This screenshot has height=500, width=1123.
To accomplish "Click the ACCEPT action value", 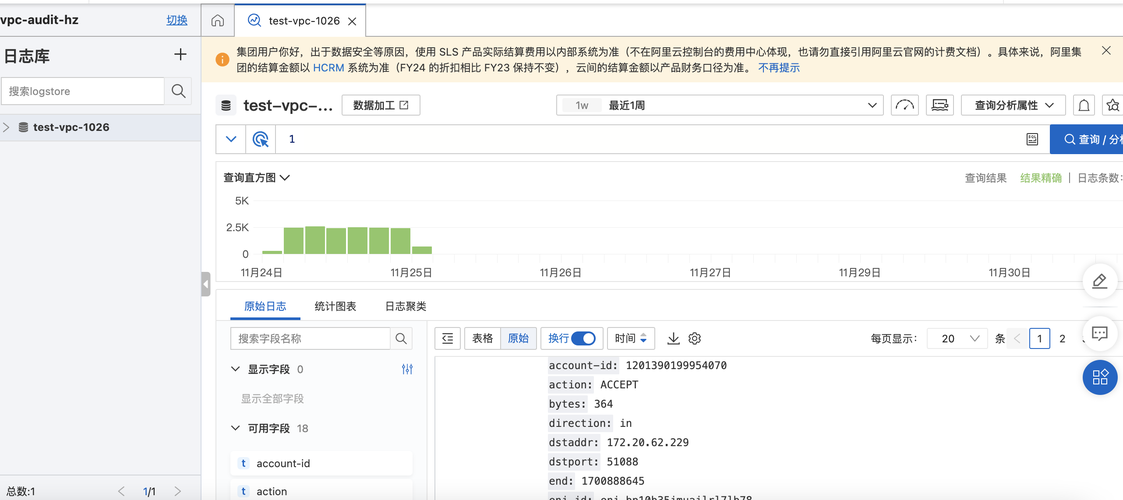I will click(x=619, y=385).
